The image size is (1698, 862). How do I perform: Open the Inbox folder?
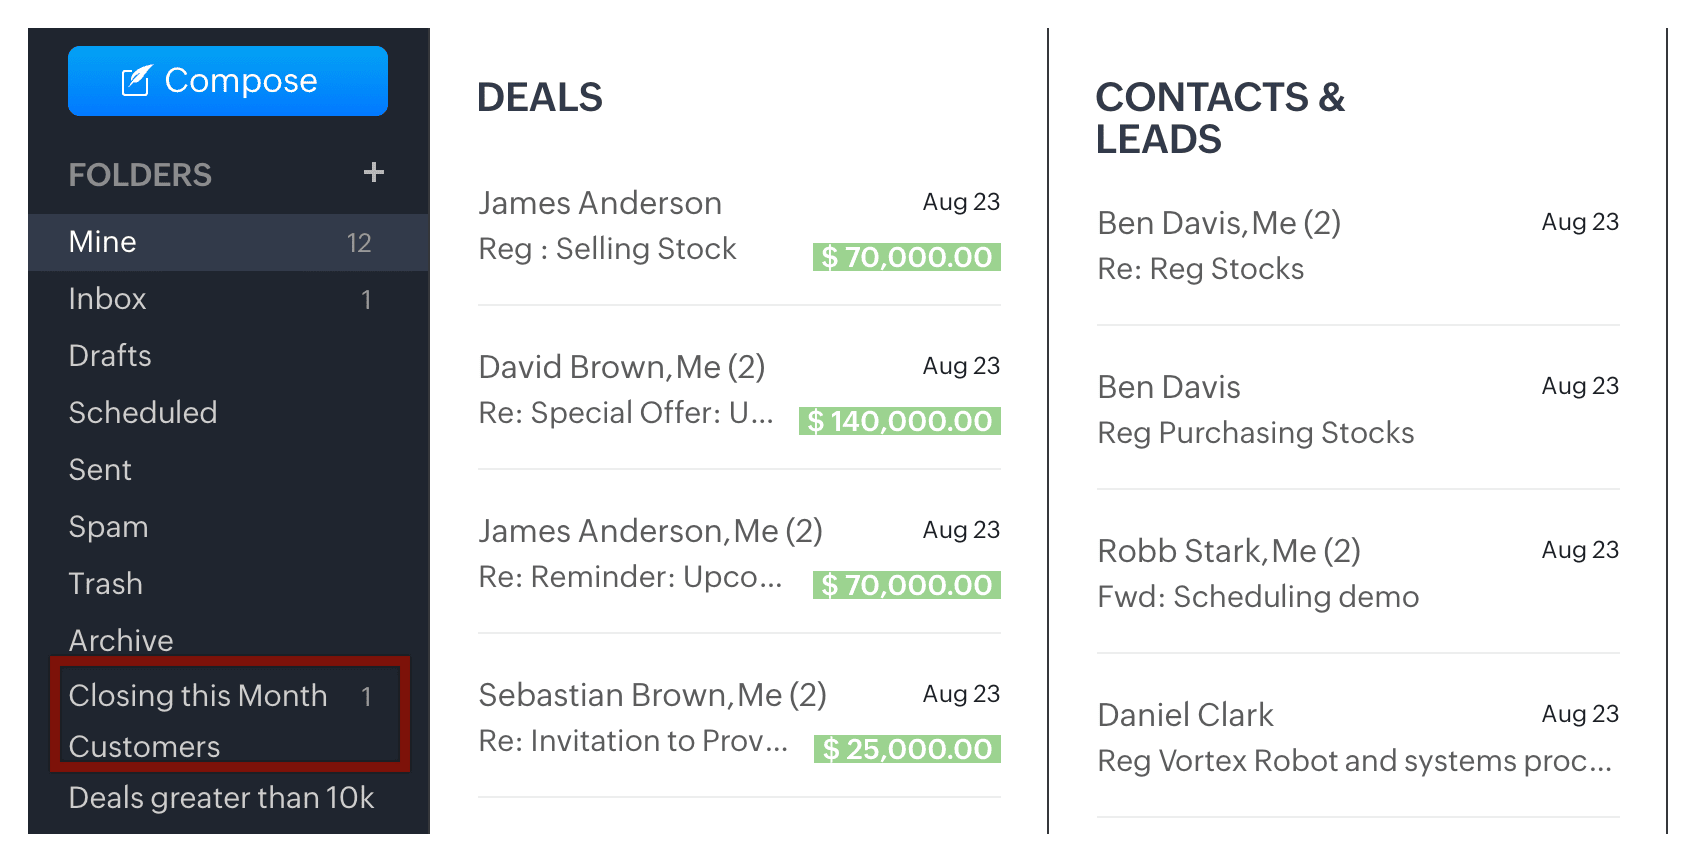tap(107, 299)
